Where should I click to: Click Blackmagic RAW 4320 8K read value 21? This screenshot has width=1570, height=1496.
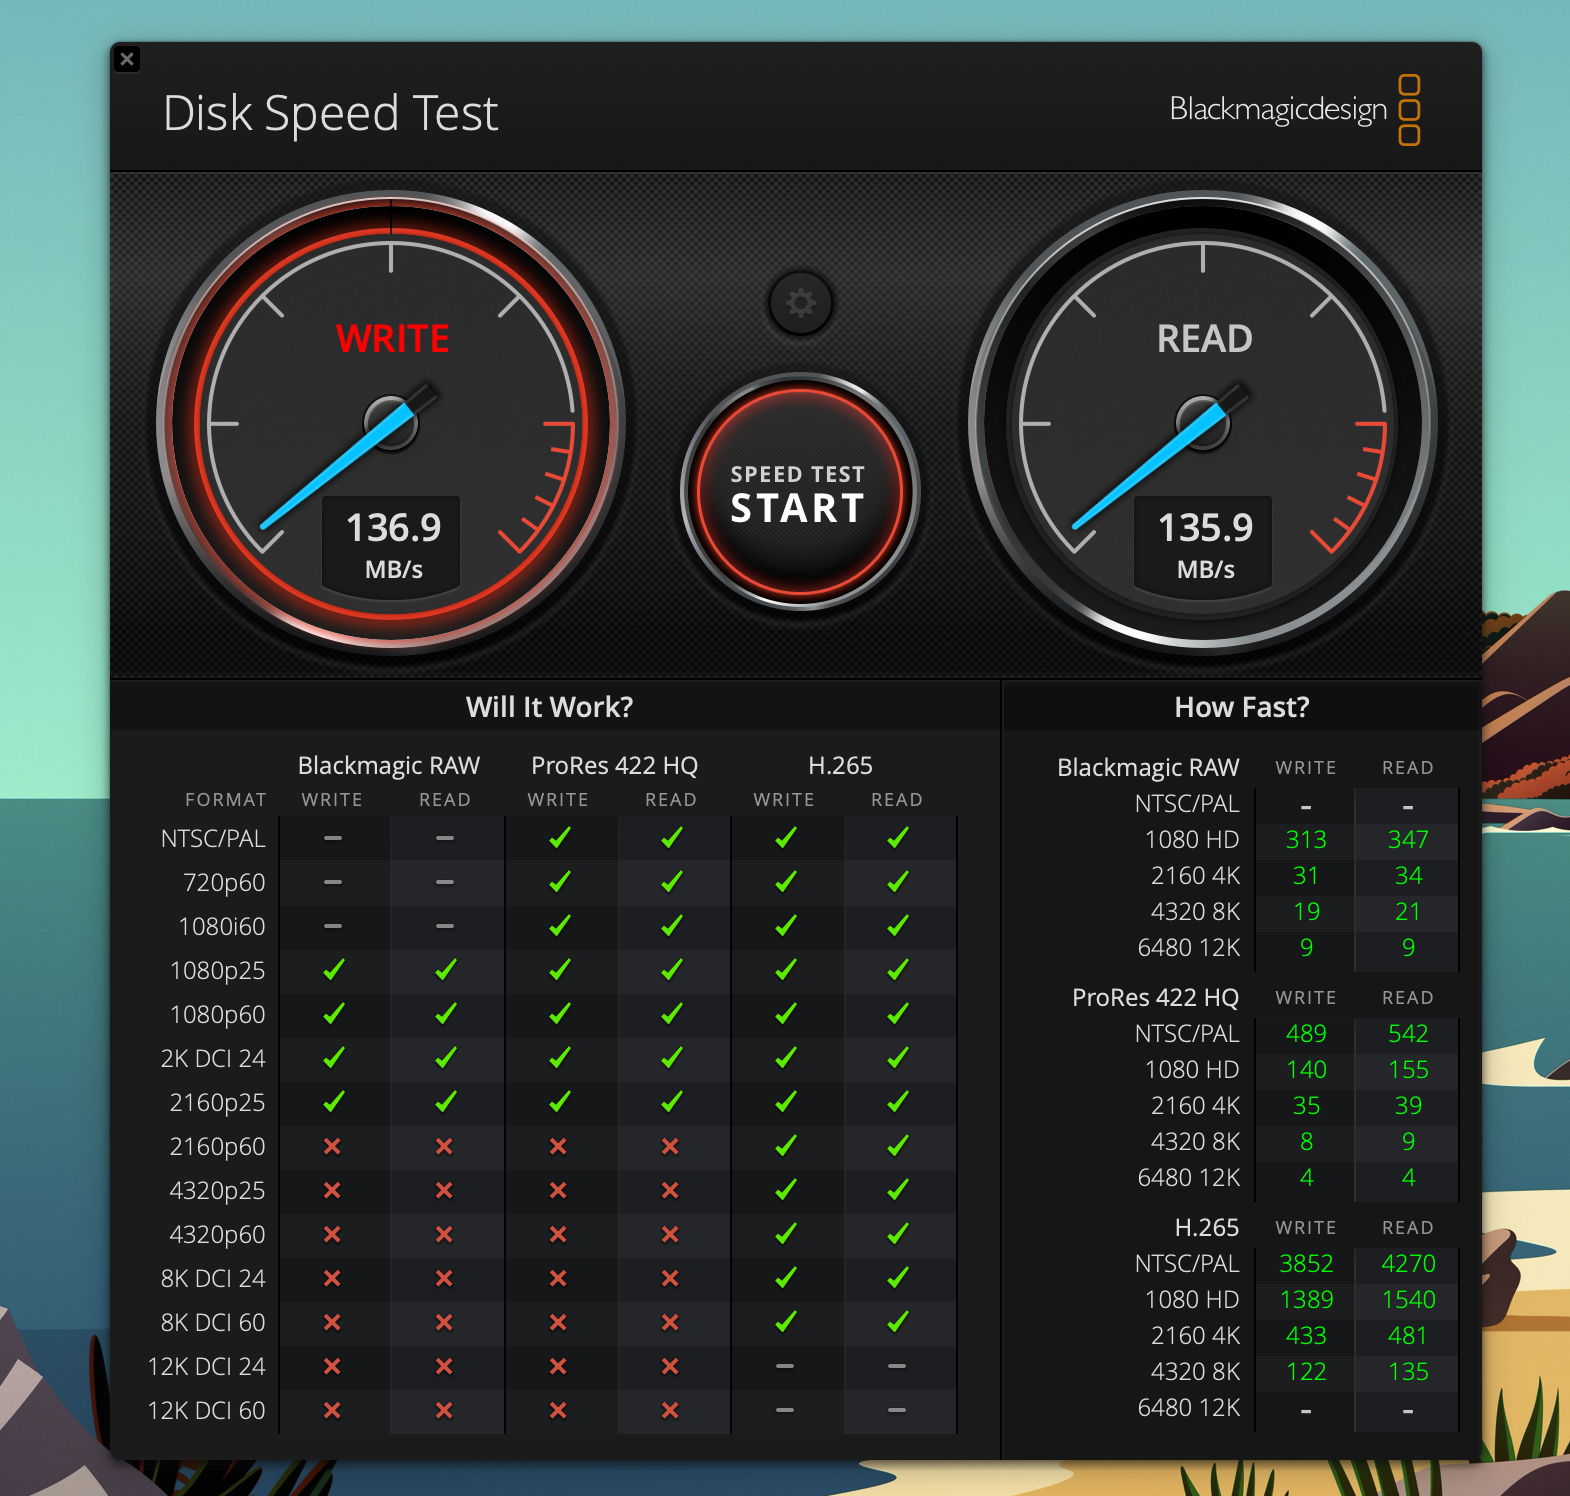[x=1408, y=912]
